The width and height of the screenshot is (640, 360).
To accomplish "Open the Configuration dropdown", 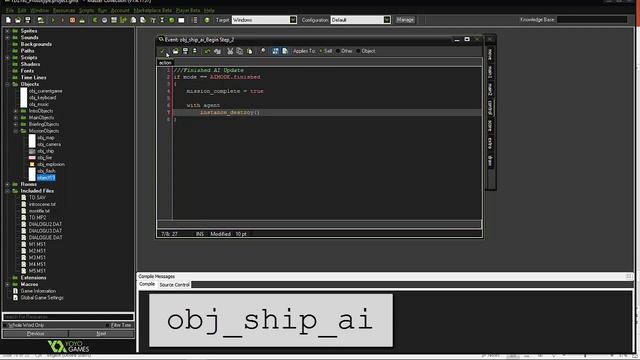I will [387, 20].
